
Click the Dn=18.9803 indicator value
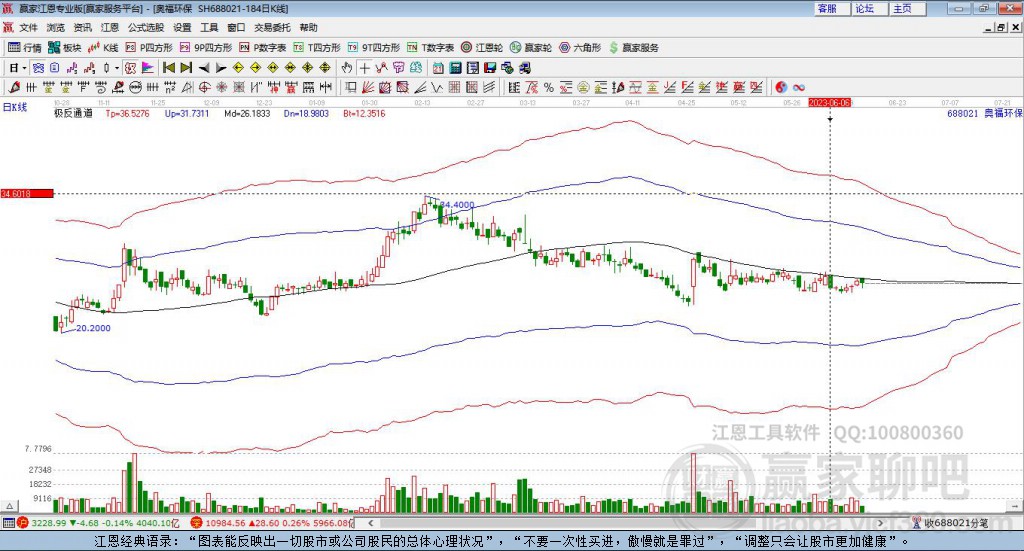click(x=306, y=114)
